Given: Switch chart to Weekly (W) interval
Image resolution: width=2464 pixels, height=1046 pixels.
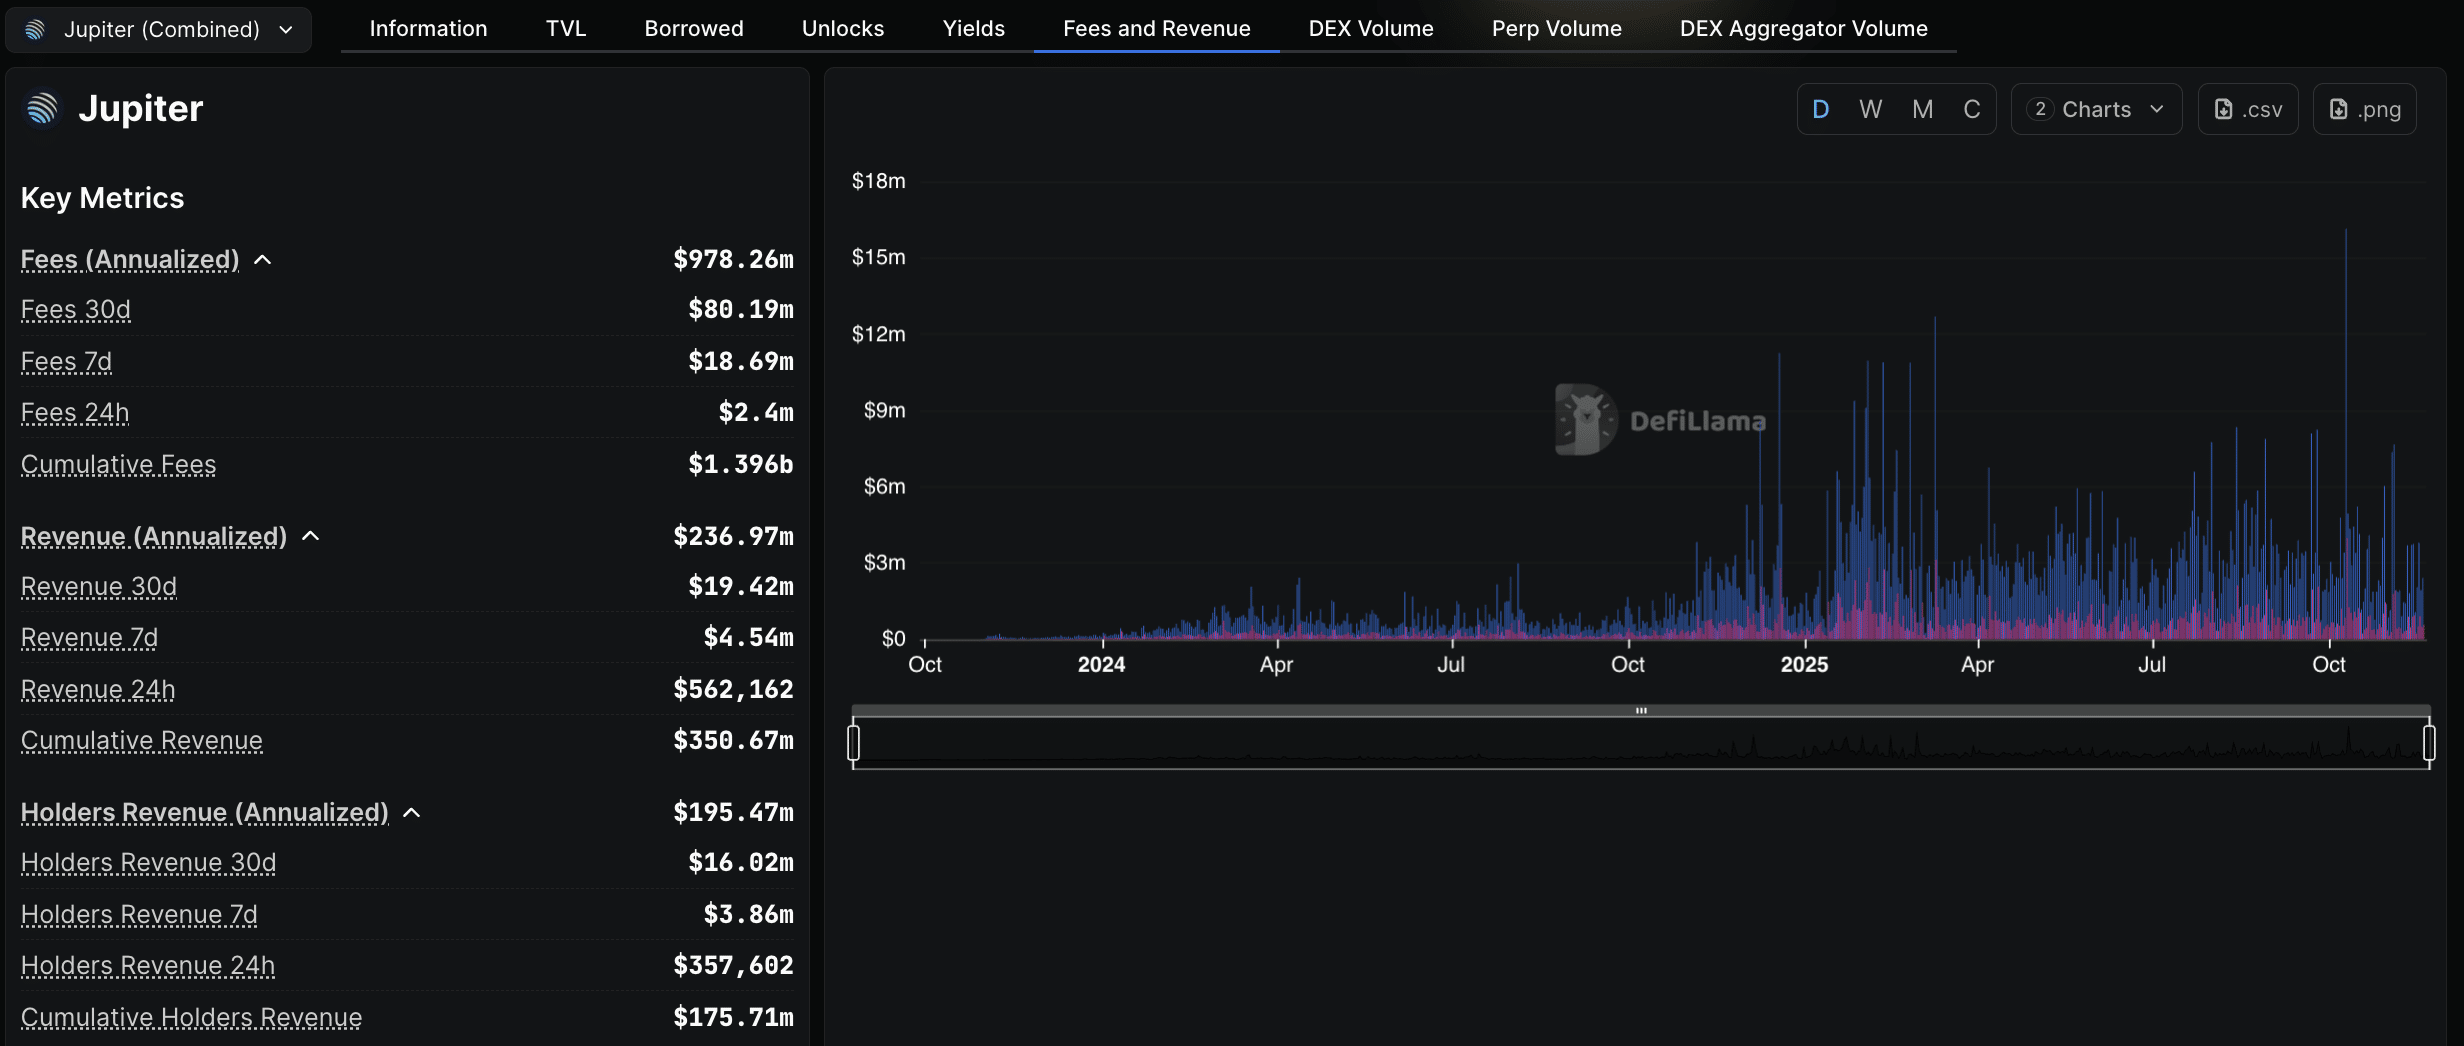Looking at the screenshot, I should click(x=1870, y=109).
